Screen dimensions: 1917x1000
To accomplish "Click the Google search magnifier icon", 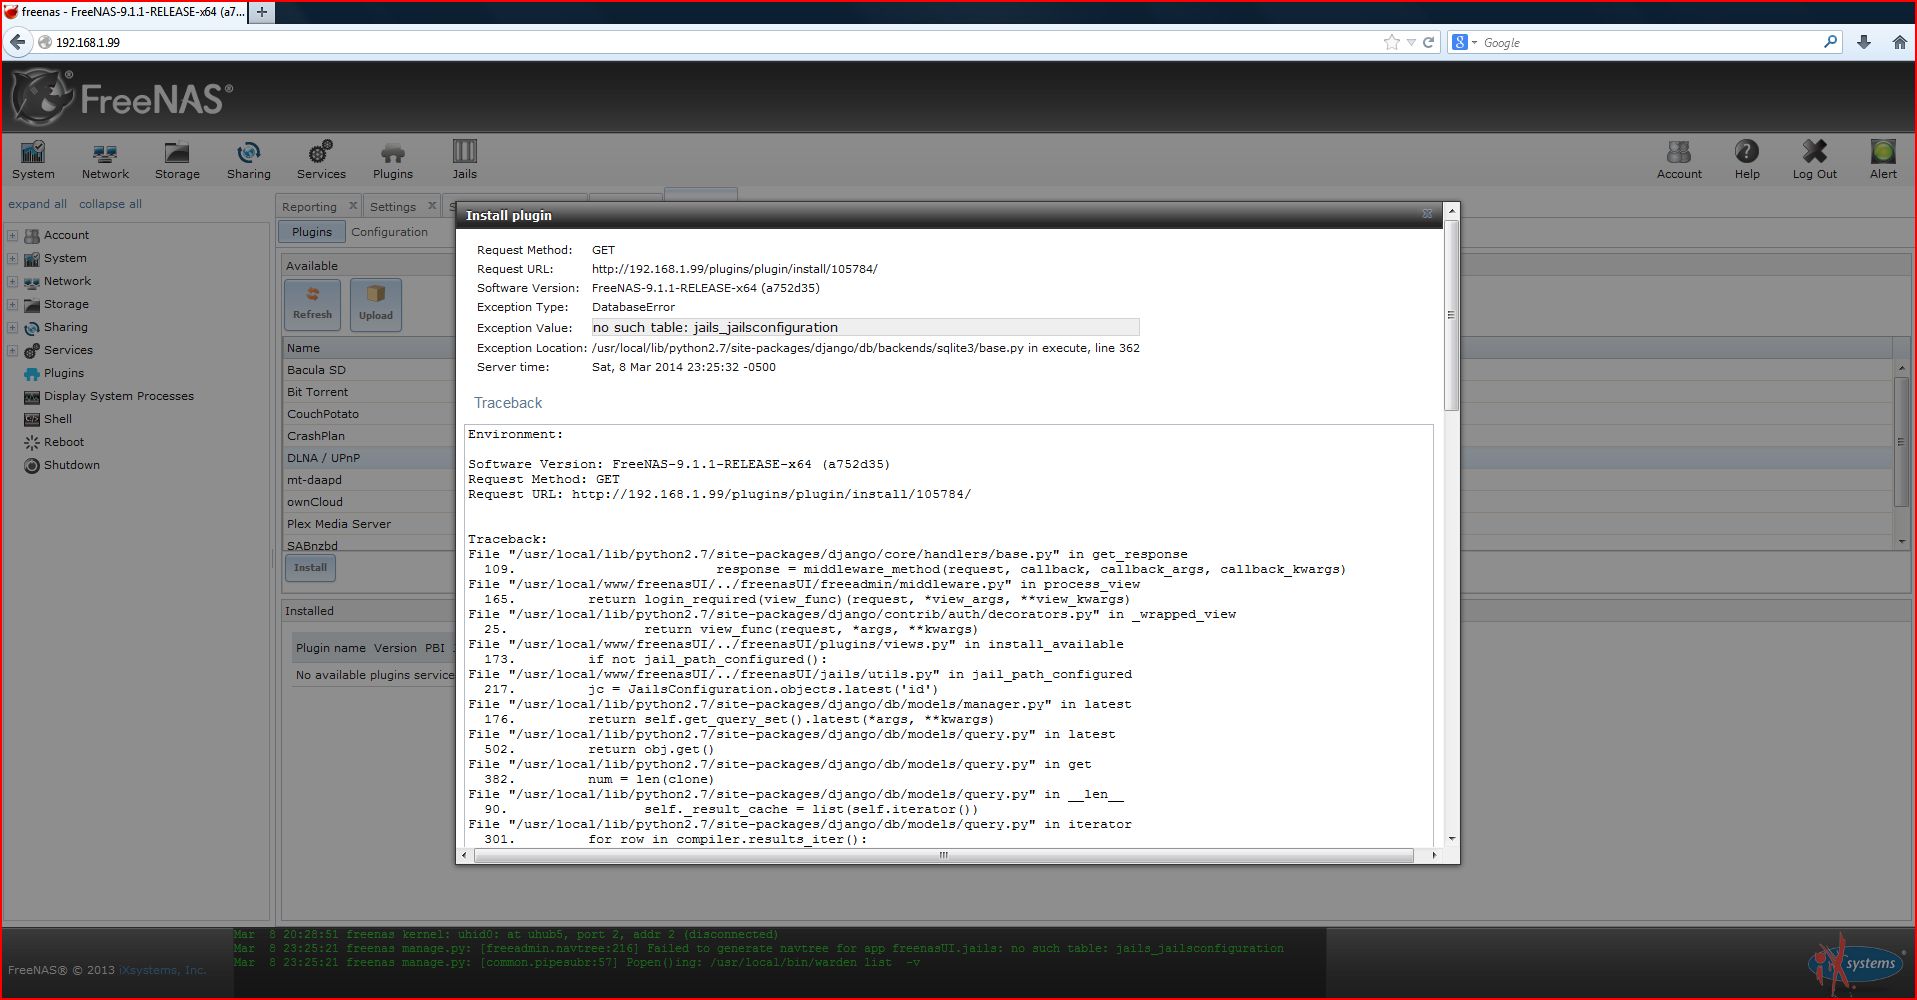I will click(x=1830, y=42).
